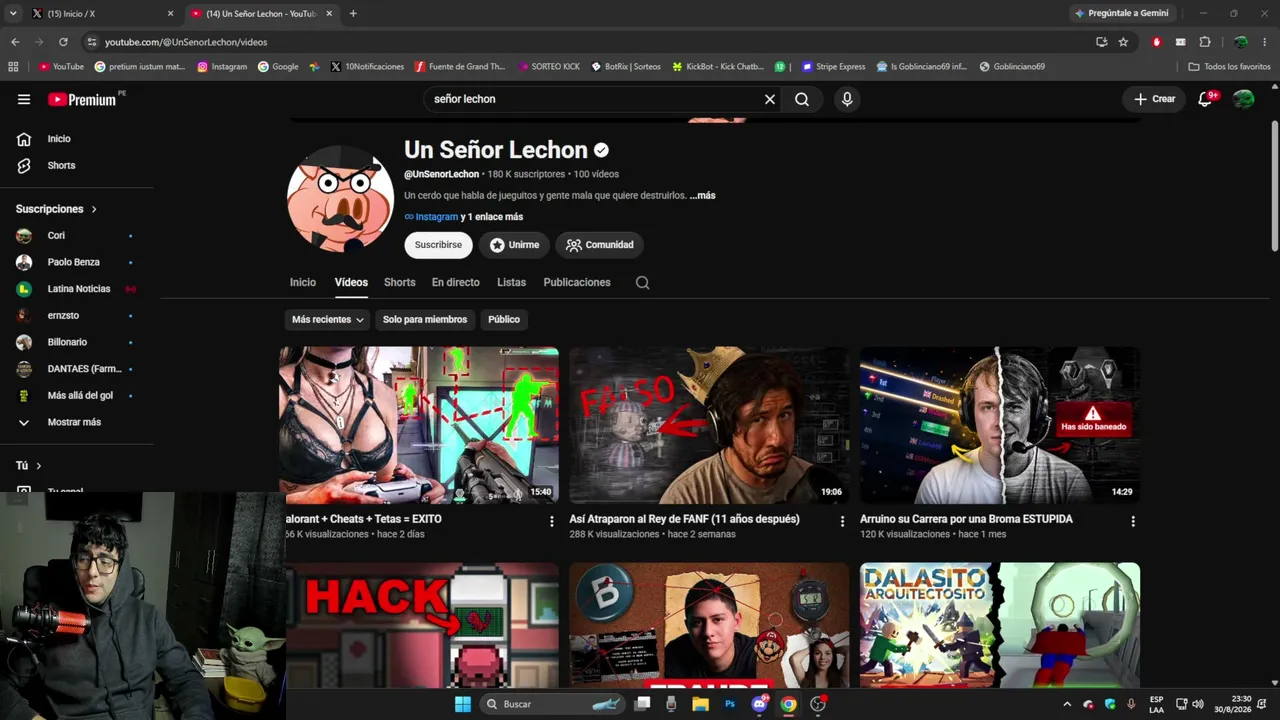Viewport: 1280px width, 720px height.
Task: Open options for the Rey de FANF video
Action: pos(842,521)
